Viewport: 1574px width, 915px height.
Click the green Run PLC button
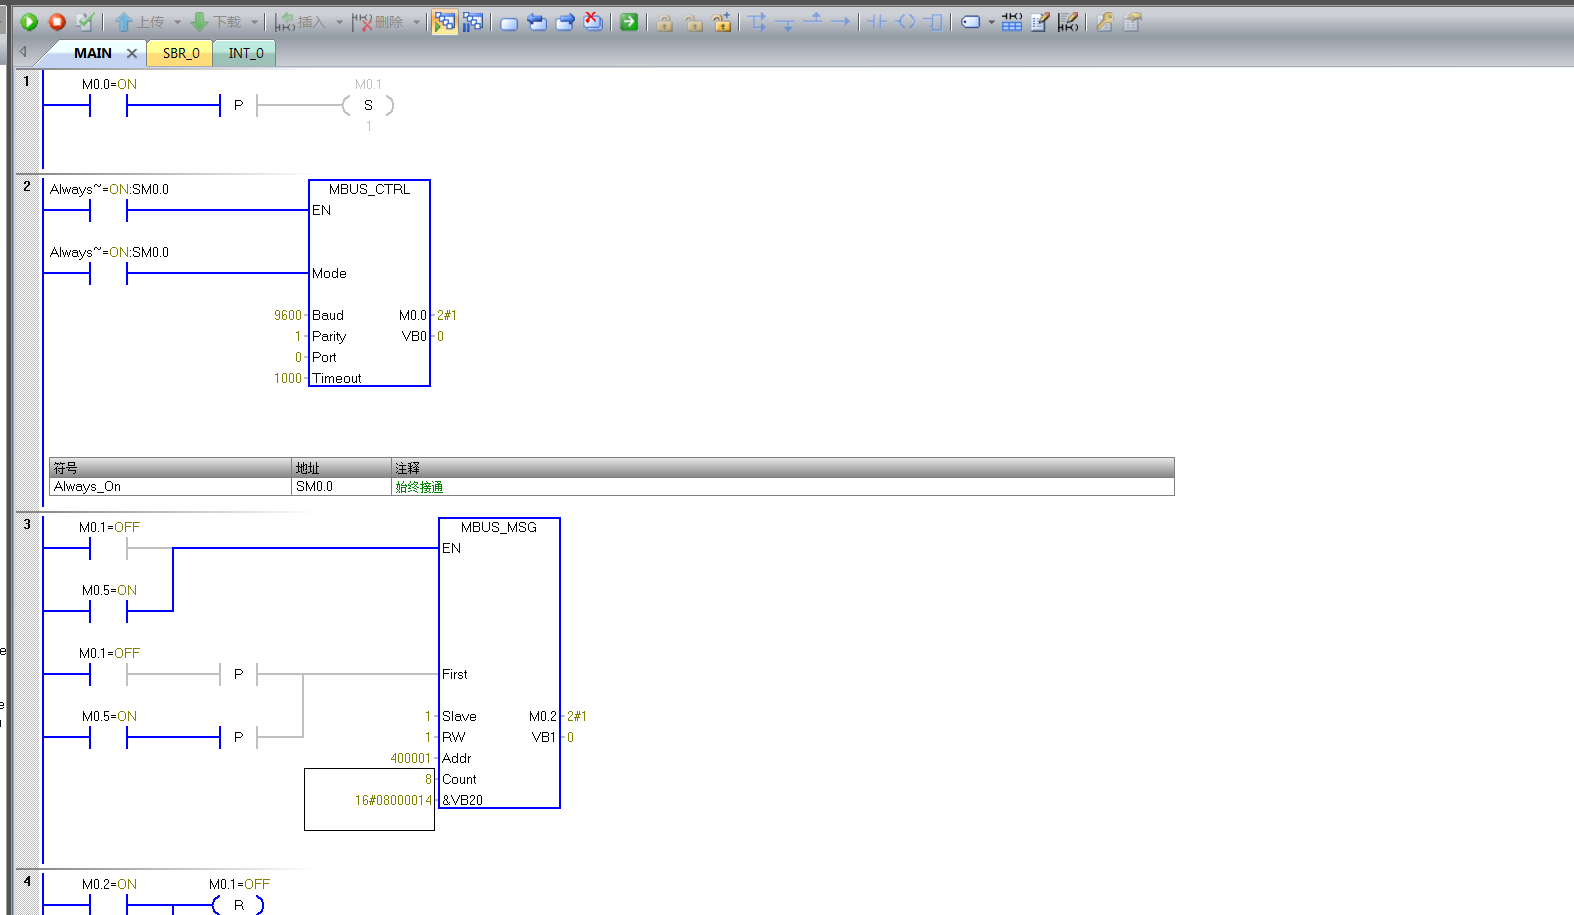(29, 21)
